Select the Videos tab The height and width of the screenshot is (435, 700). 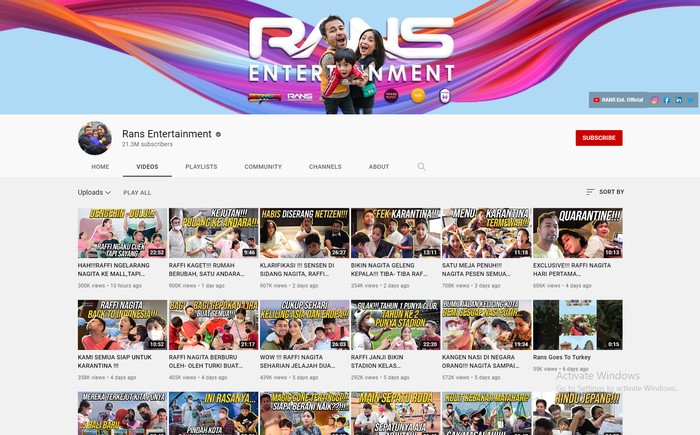click(x=147, y=167)
